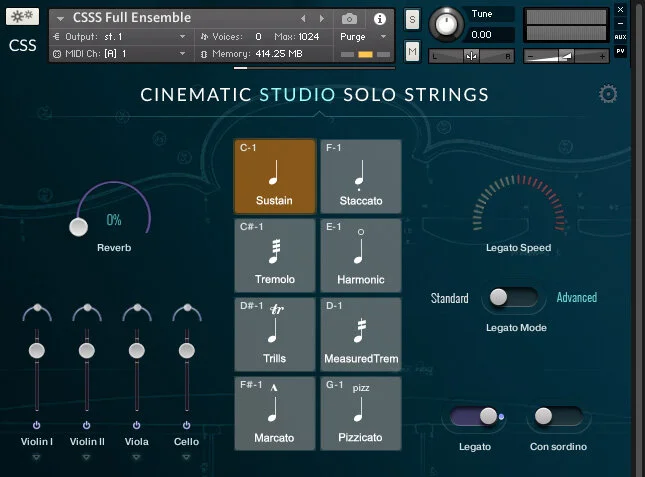The width and height of the screenshot is (645, 477).
Task: Expand the Cello options arrow
Action: (186, 457)
